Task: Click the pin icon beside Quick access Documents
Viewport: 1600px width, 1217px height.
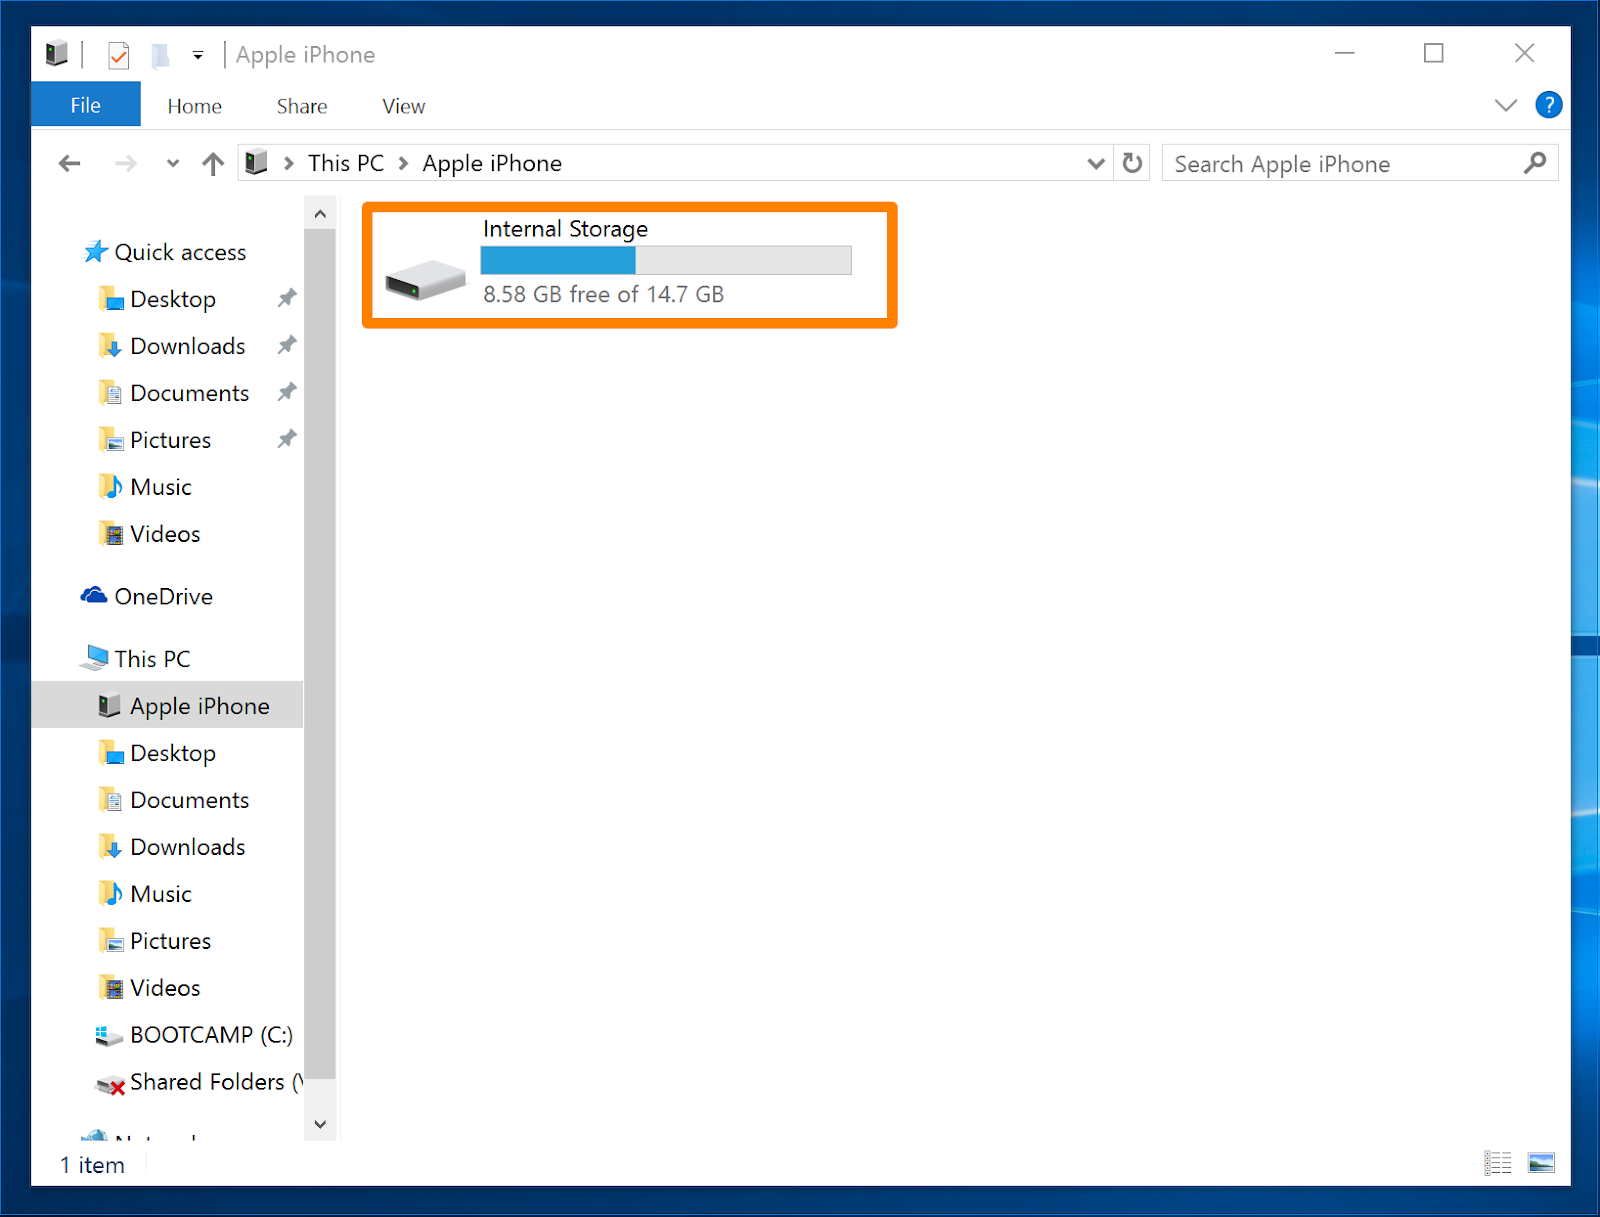Action: tap(287, 392)
